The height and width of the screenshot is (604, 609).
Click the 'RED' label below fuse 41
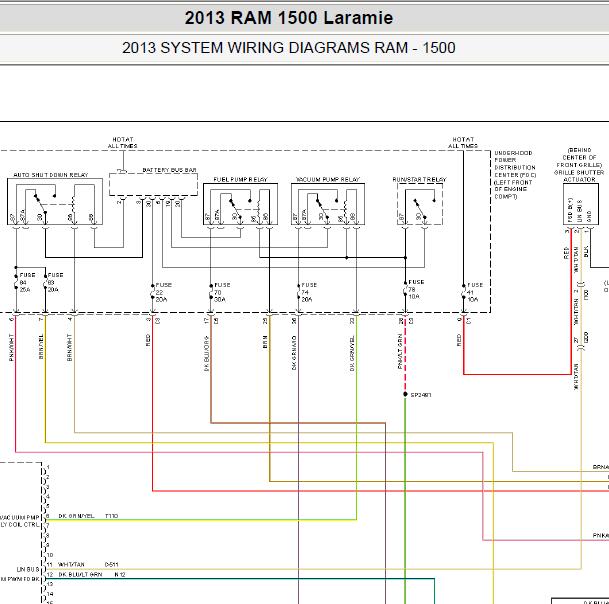pos(459,340)
